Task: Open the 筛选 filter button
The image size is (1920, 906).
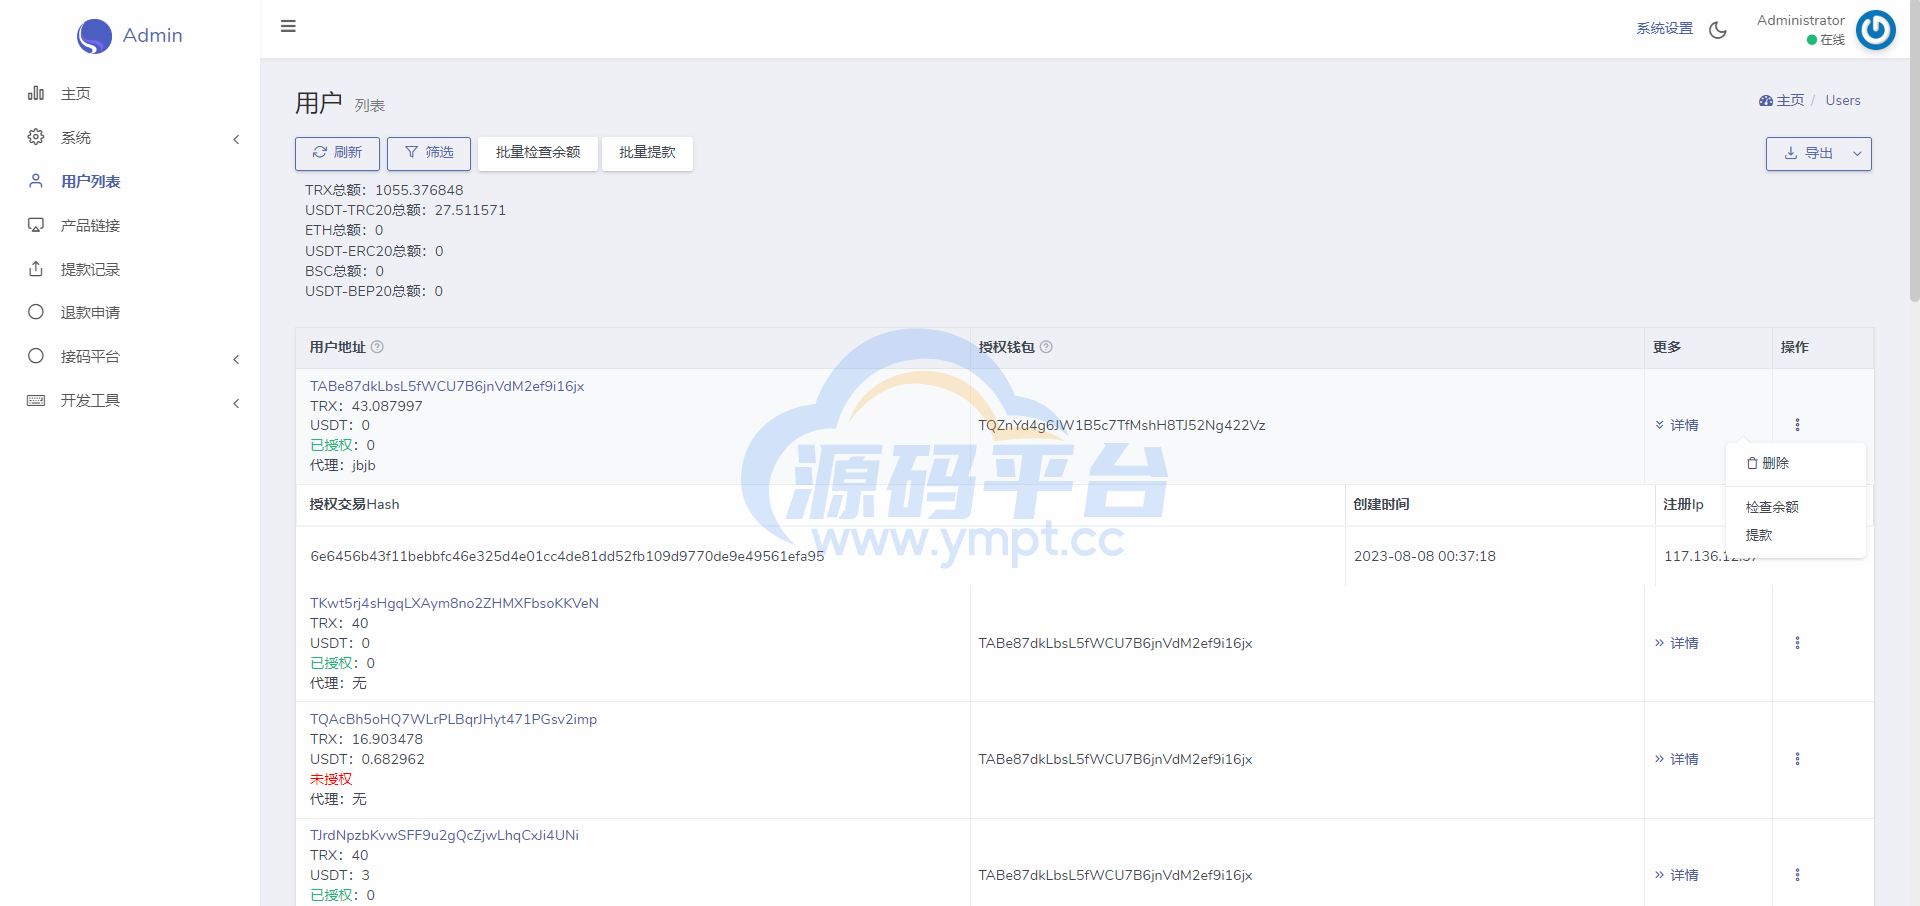Action: pyautogui.click(x=429, y=153)
